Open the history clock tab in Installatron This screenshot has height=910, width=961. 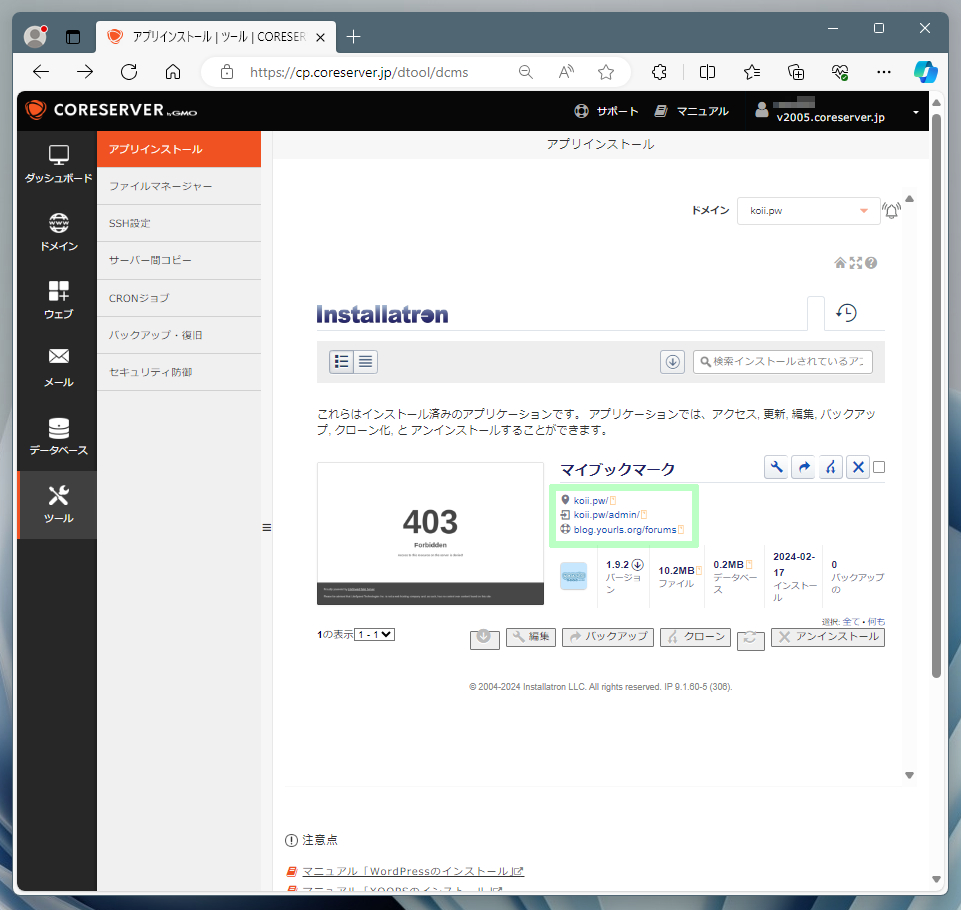tap(846, 313)
